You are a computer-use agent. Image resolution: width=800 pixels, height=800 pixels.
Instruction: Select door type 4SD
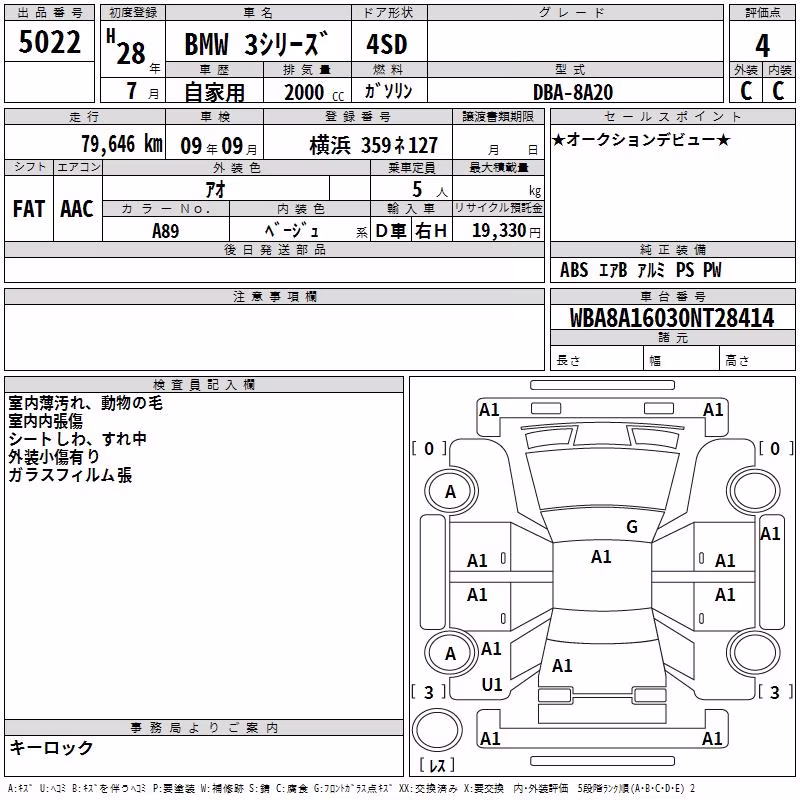387,44
